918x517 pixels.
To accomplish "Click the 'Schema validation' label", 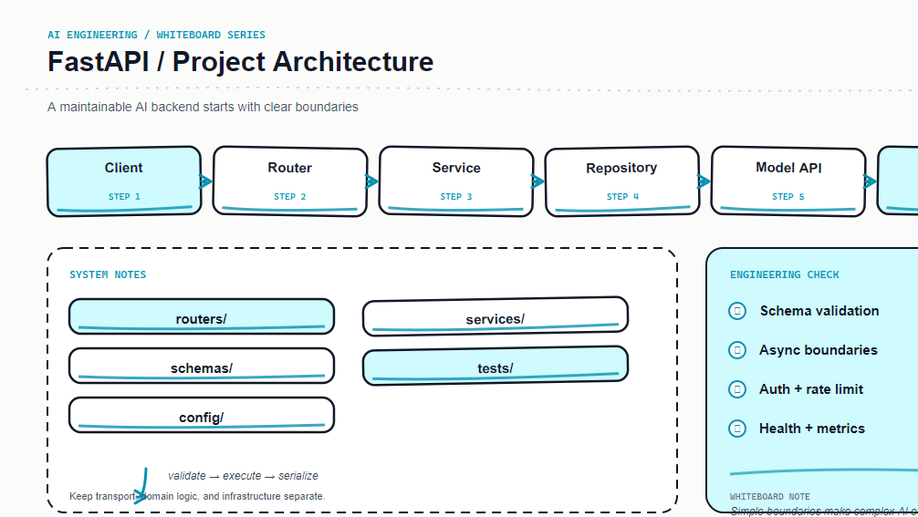I will pyautogui.click(x=819, y=311).
